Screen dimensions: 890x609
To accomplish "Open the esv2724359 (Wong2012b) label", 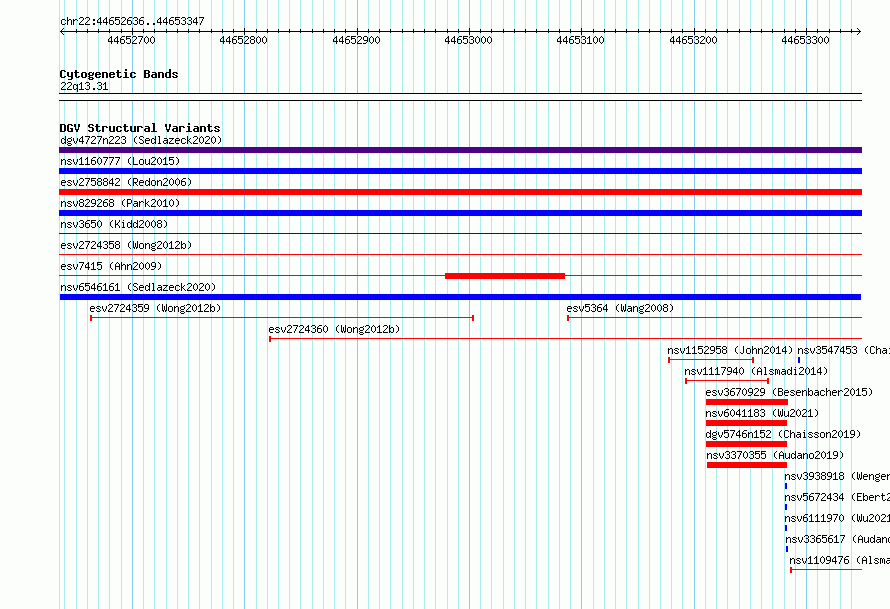I will point(155,308).
